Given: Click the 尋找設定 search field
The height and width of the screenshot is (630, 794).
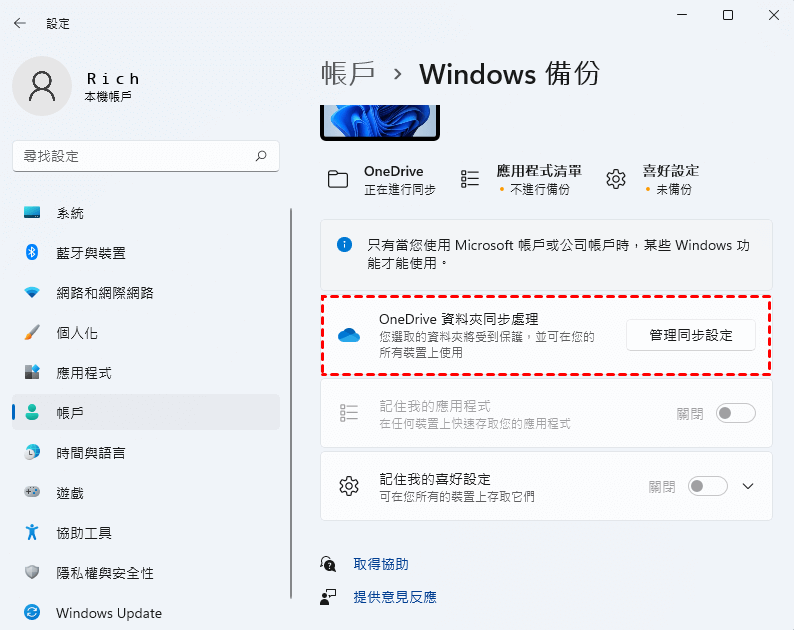Looking at the screenshot, I should (x=146, y=156).
